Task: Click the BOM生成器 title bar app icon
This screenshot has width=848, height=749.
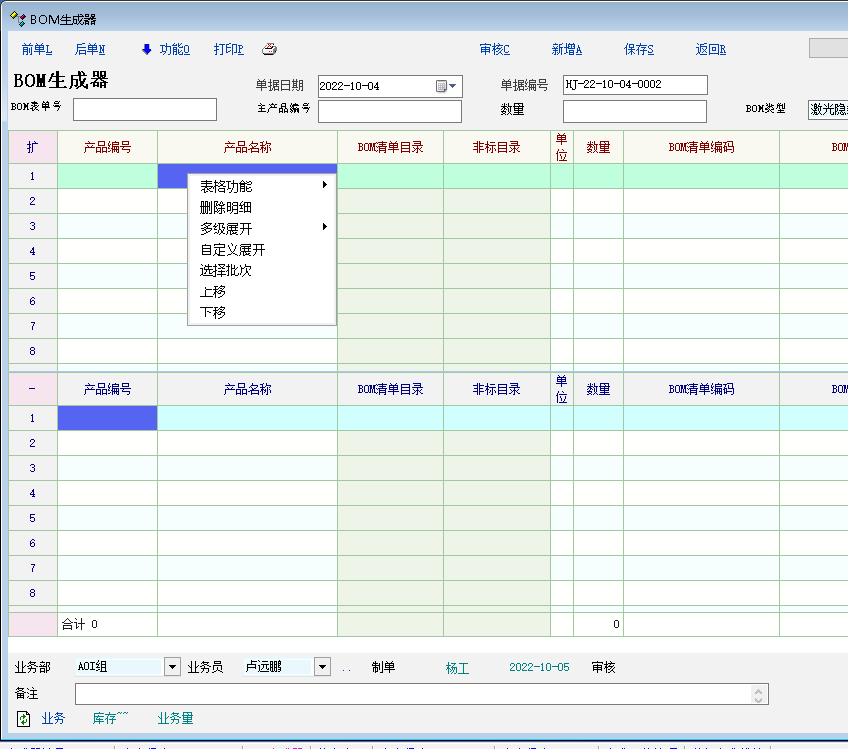Action: pyautogui.click(x=18, y=18)
